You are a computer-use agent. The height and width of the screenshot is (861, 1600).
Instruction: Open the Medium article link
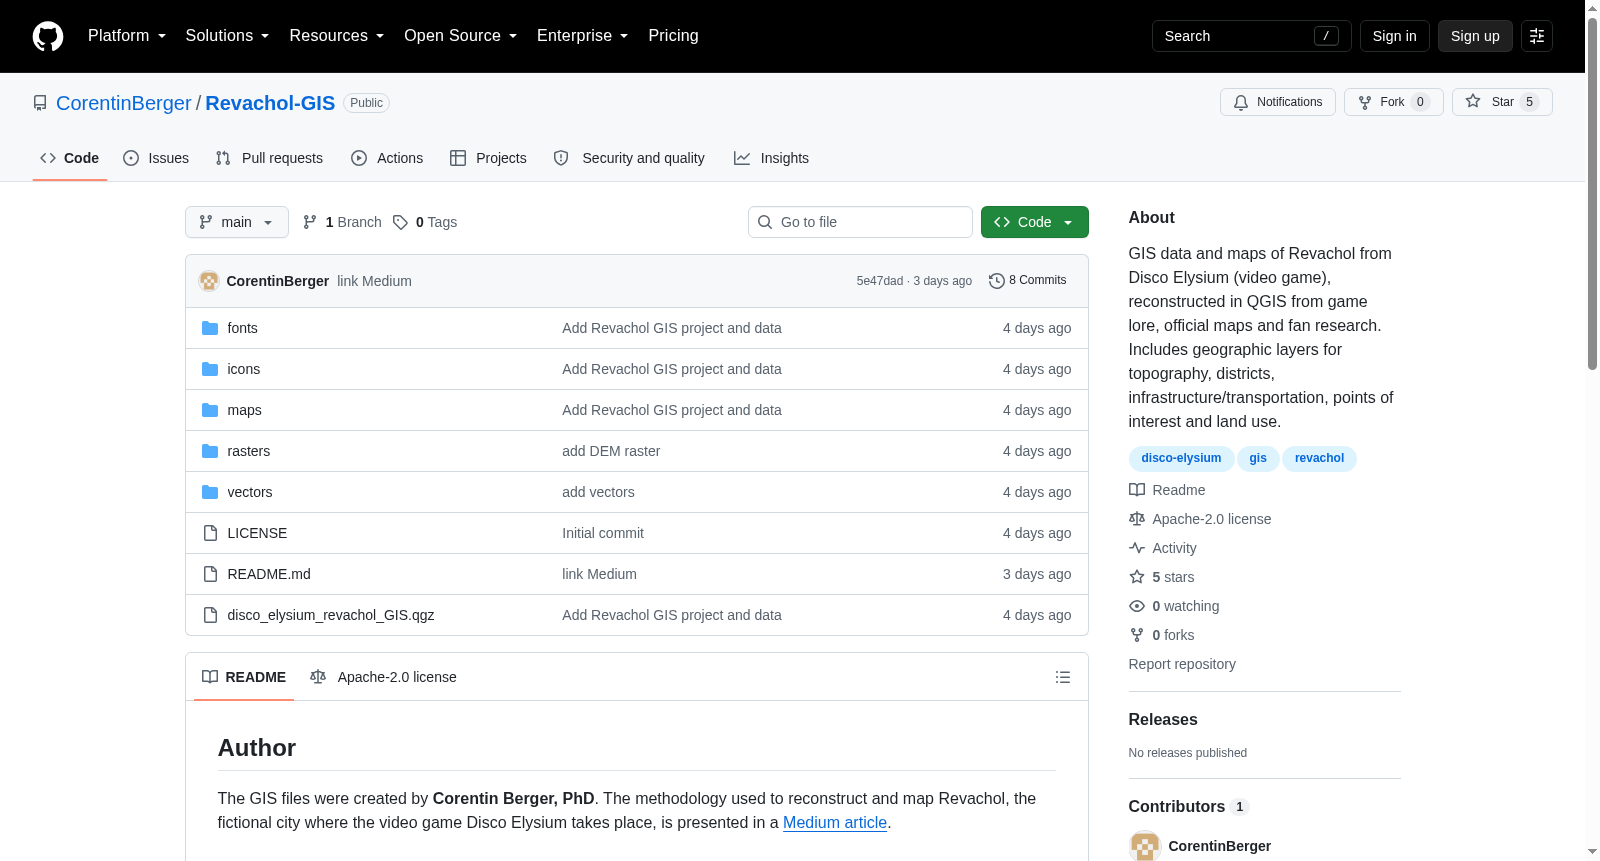coord(835,823)
